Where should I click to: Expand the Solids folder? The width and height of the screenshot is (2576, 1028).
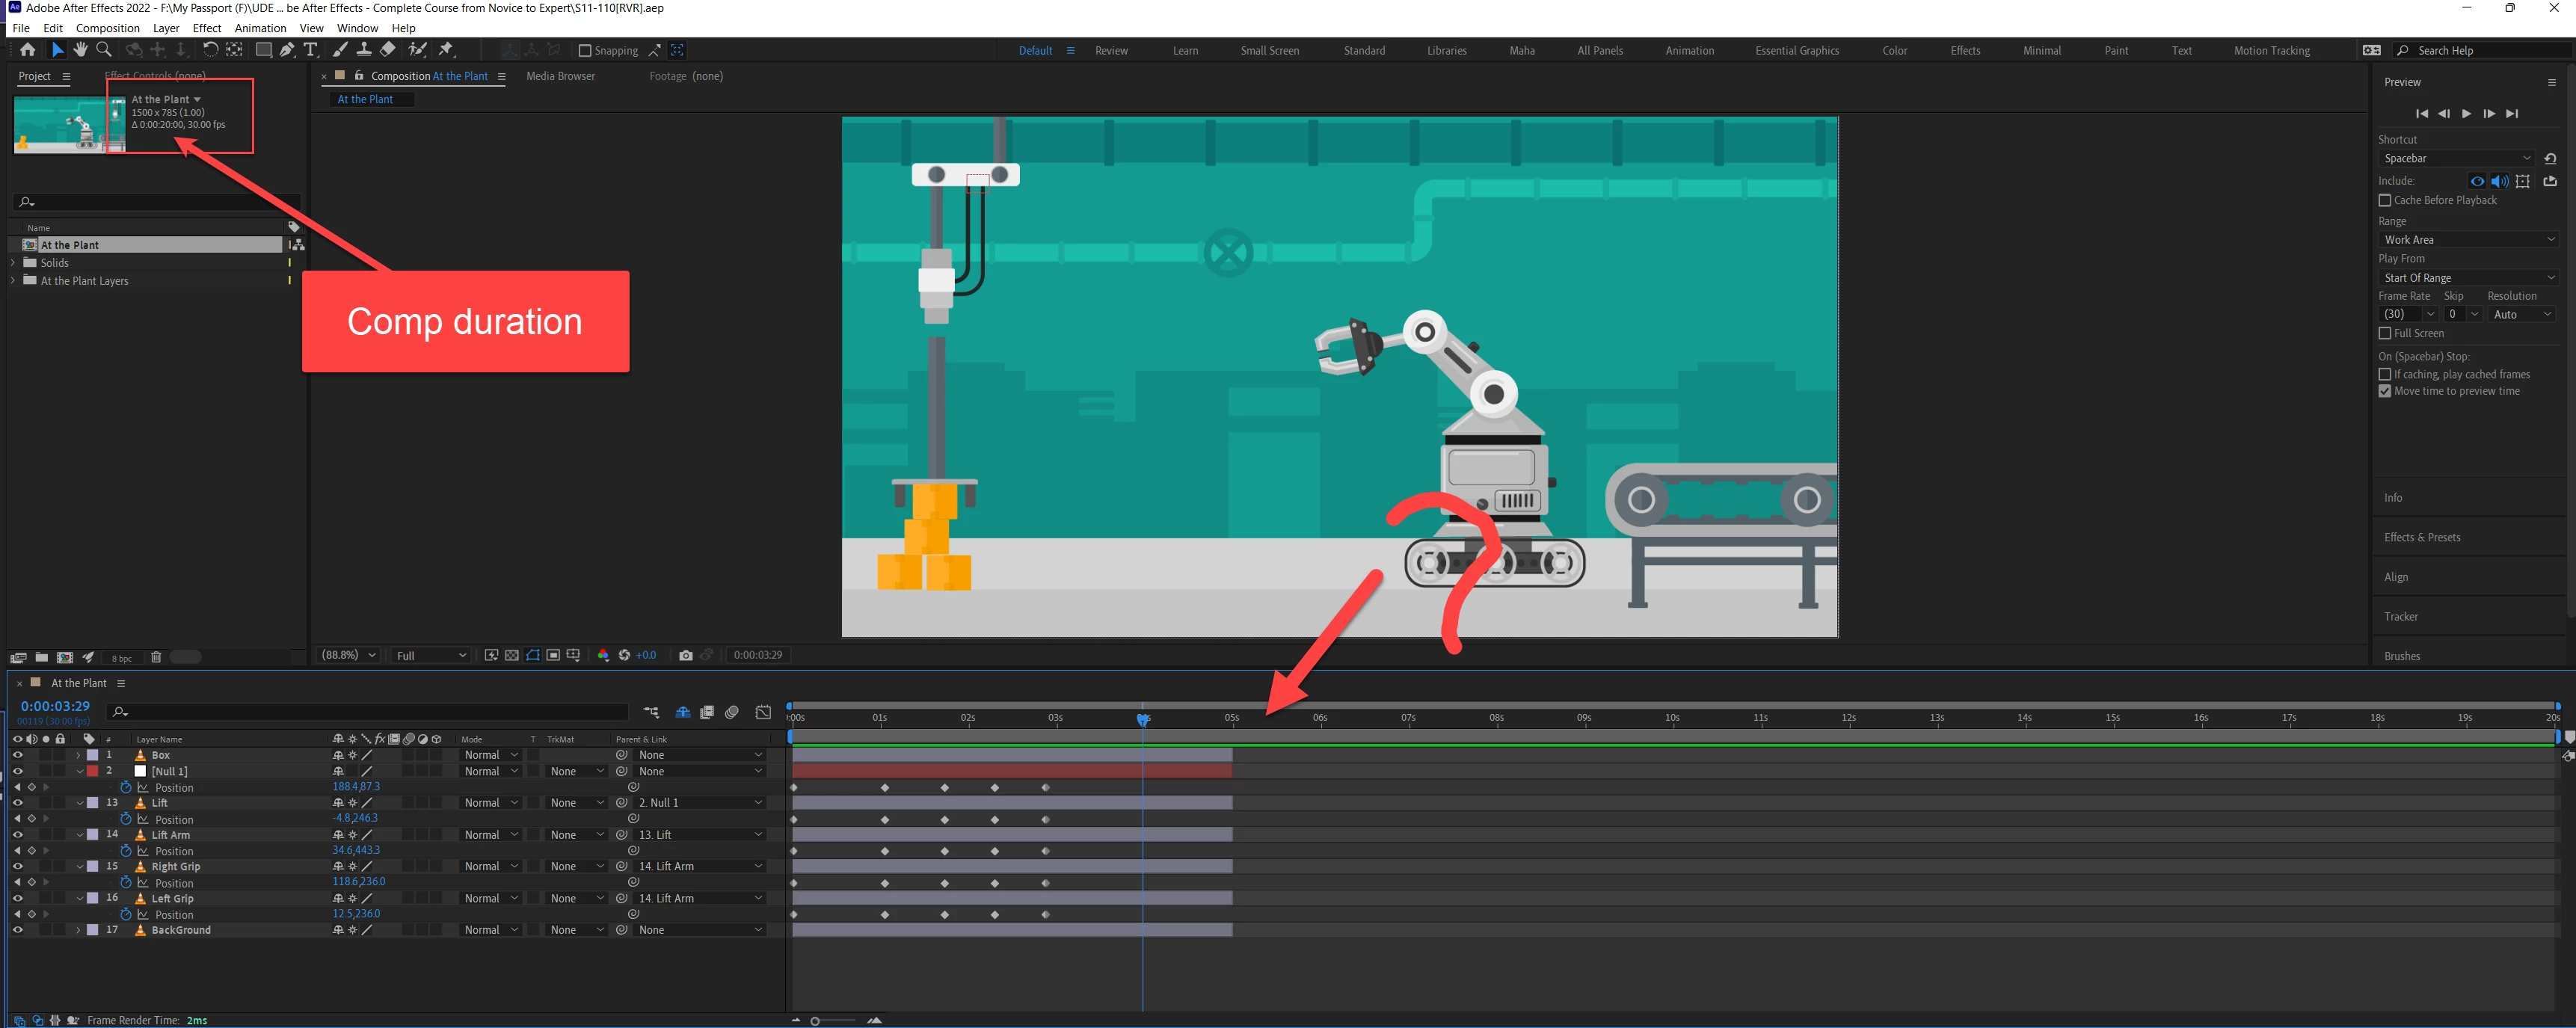pyautogui.click(x=13, y=263)
